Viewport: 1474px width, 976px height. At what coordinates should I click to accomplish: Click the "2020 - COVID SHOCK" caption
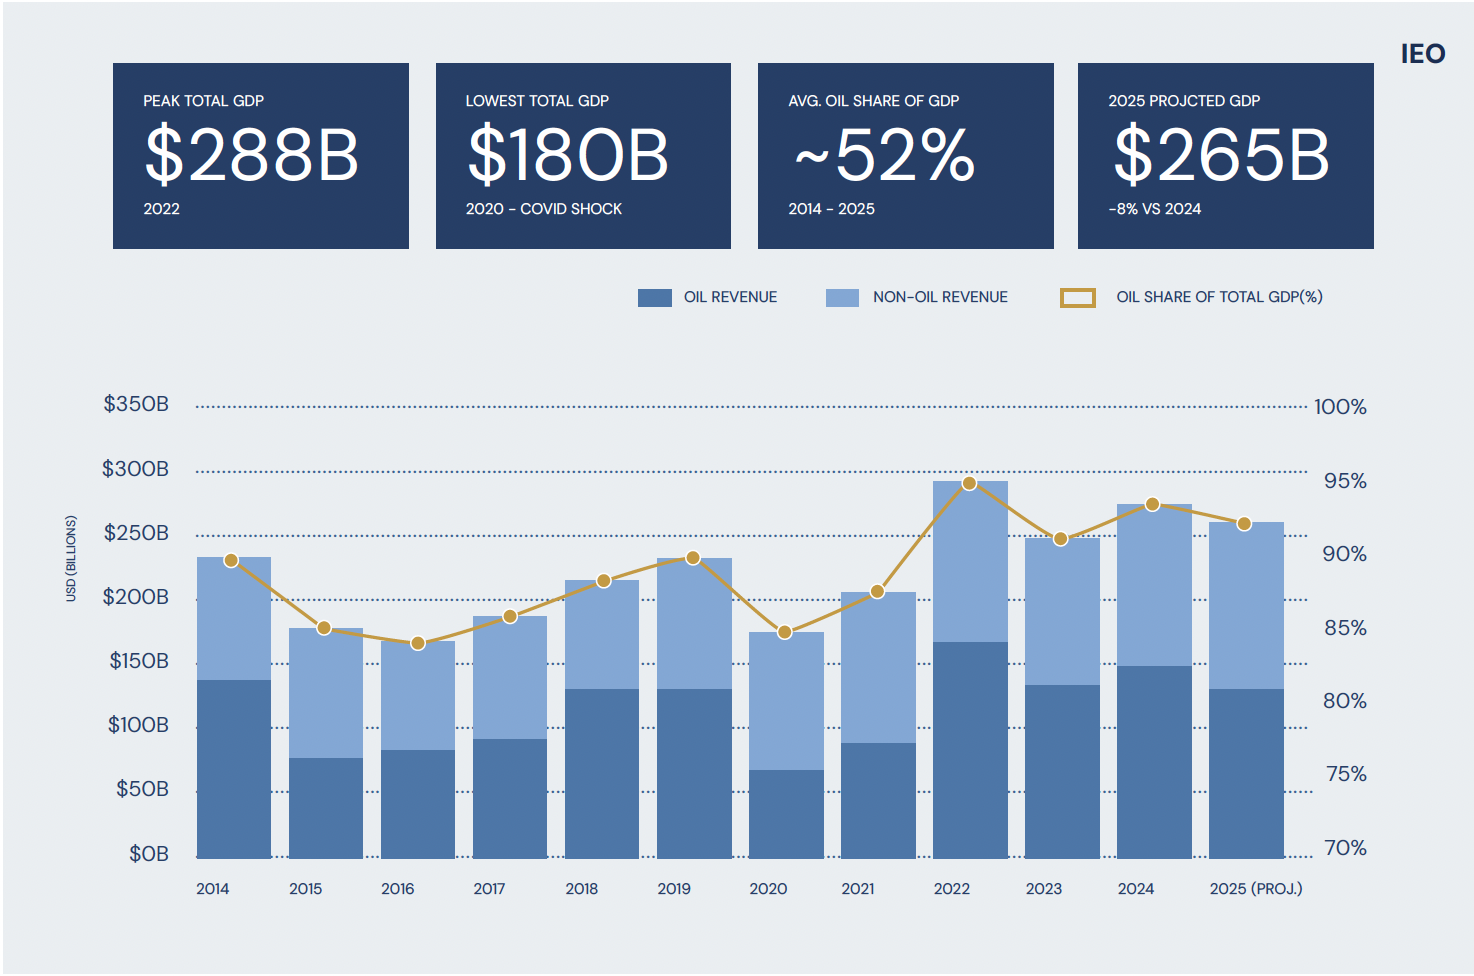pos(544,209)
